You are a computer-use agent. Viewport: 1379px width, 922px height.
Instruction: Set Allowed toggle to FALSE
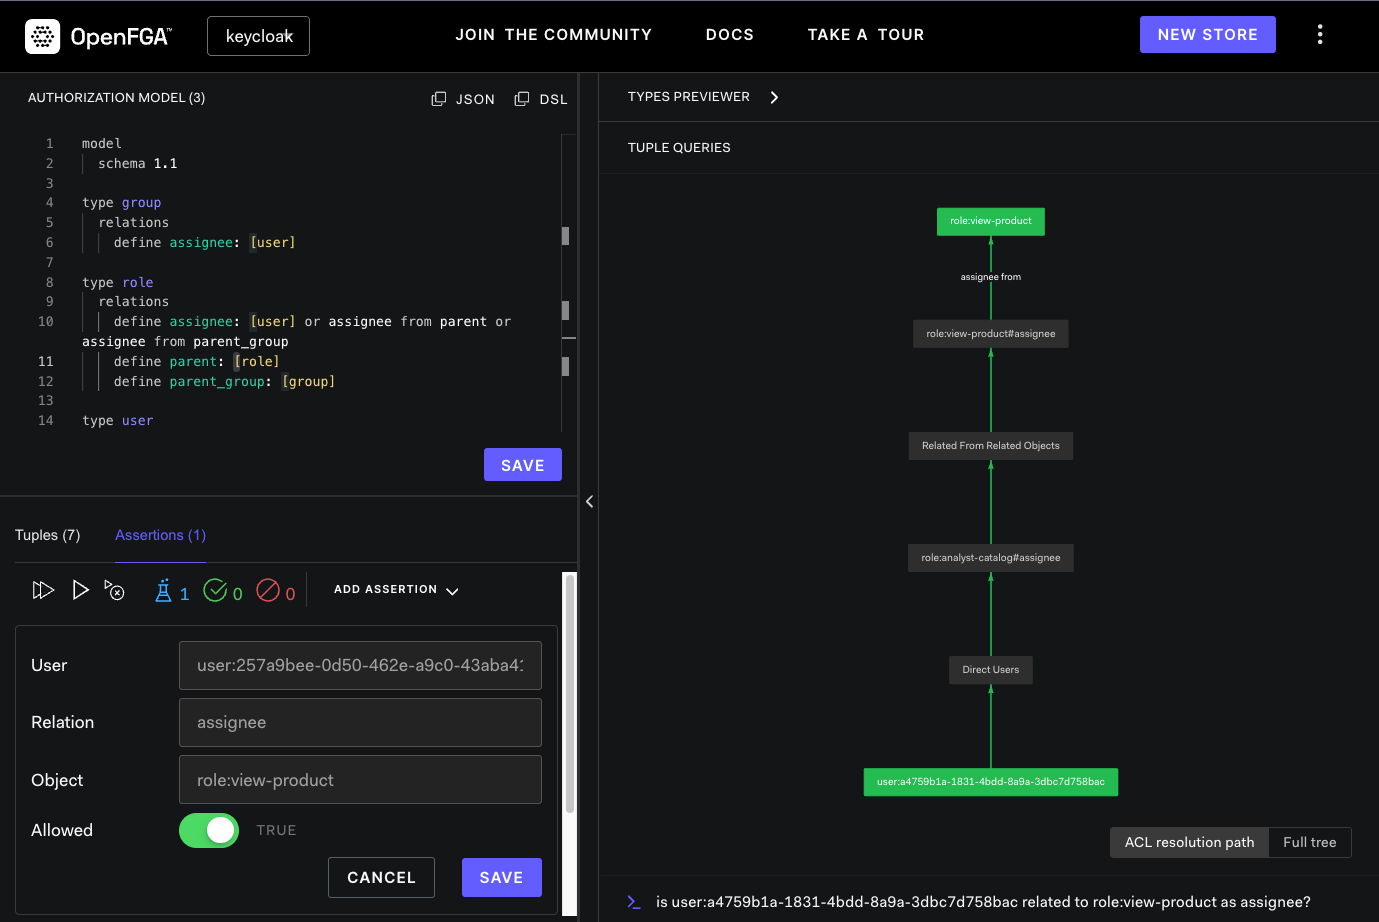point(208,830)
